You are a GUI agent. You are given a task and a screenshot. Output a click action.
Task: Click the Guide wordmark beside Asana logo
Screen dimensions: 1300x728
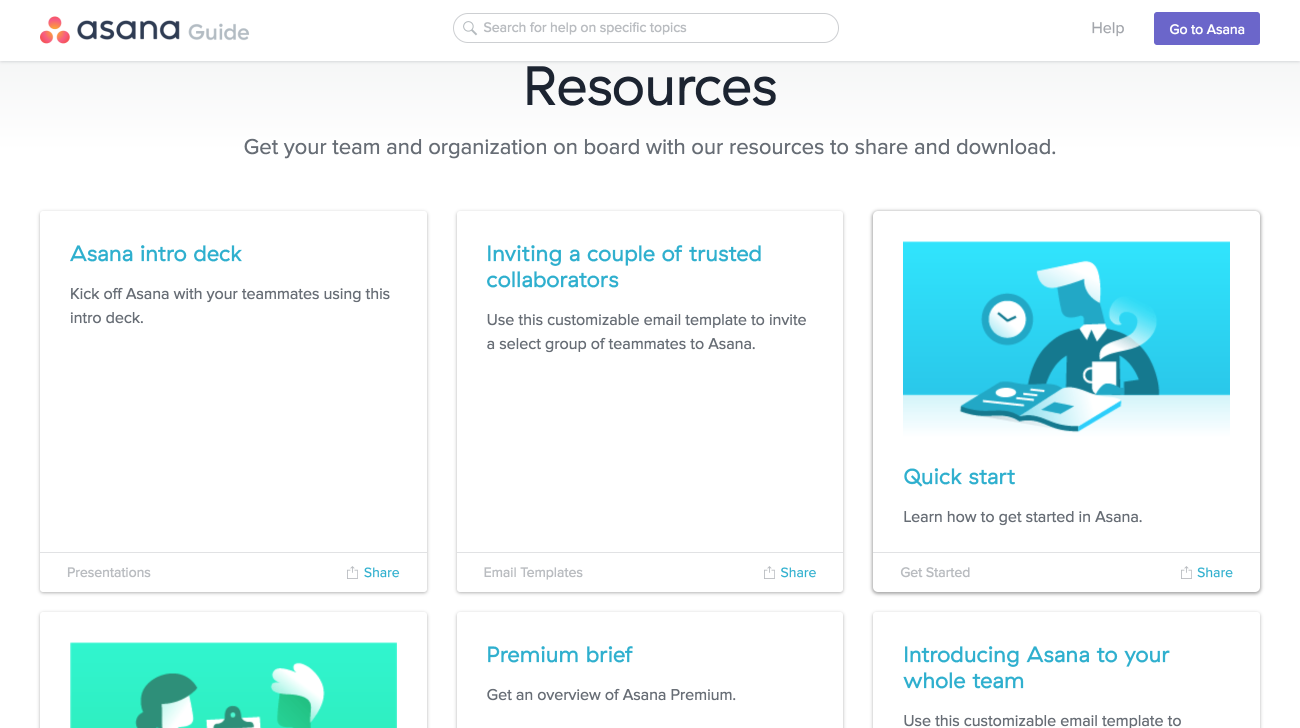(218, 32)
